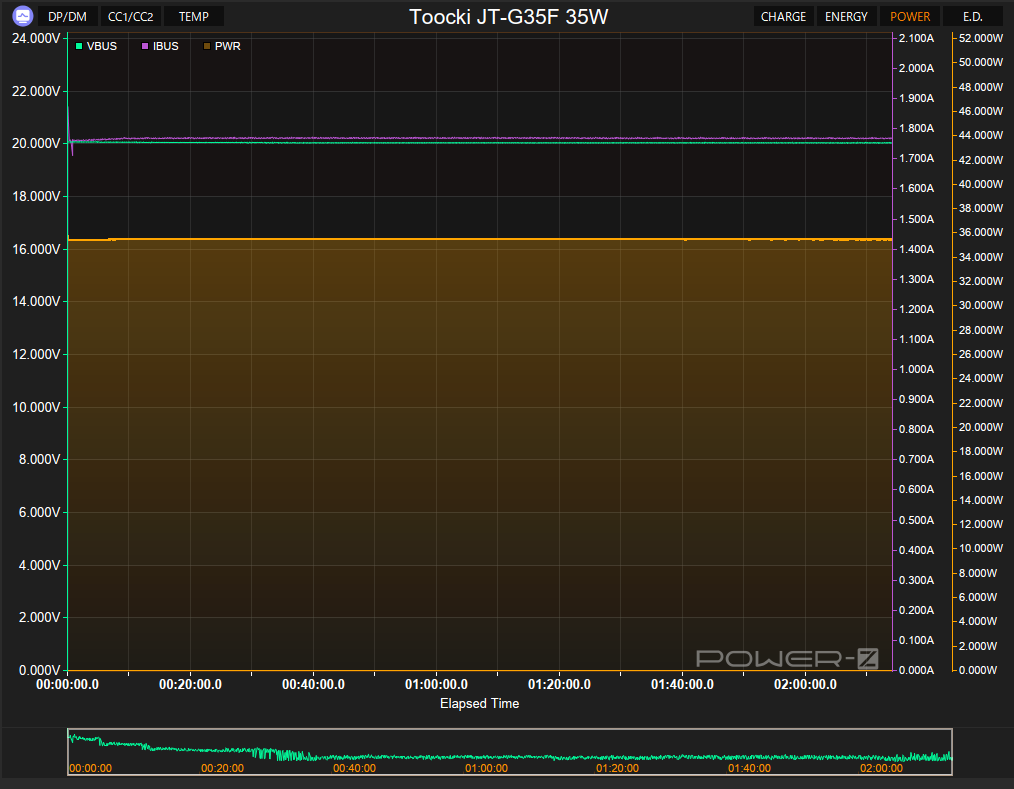Click the 2.100A axis label
This screenshot has height=789, width=1014.
coord(916,38)
